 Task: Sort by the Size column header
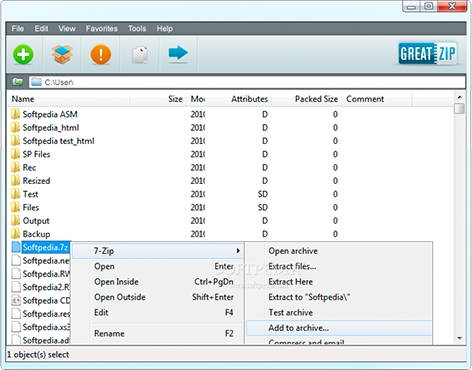[x=158, y=99]
